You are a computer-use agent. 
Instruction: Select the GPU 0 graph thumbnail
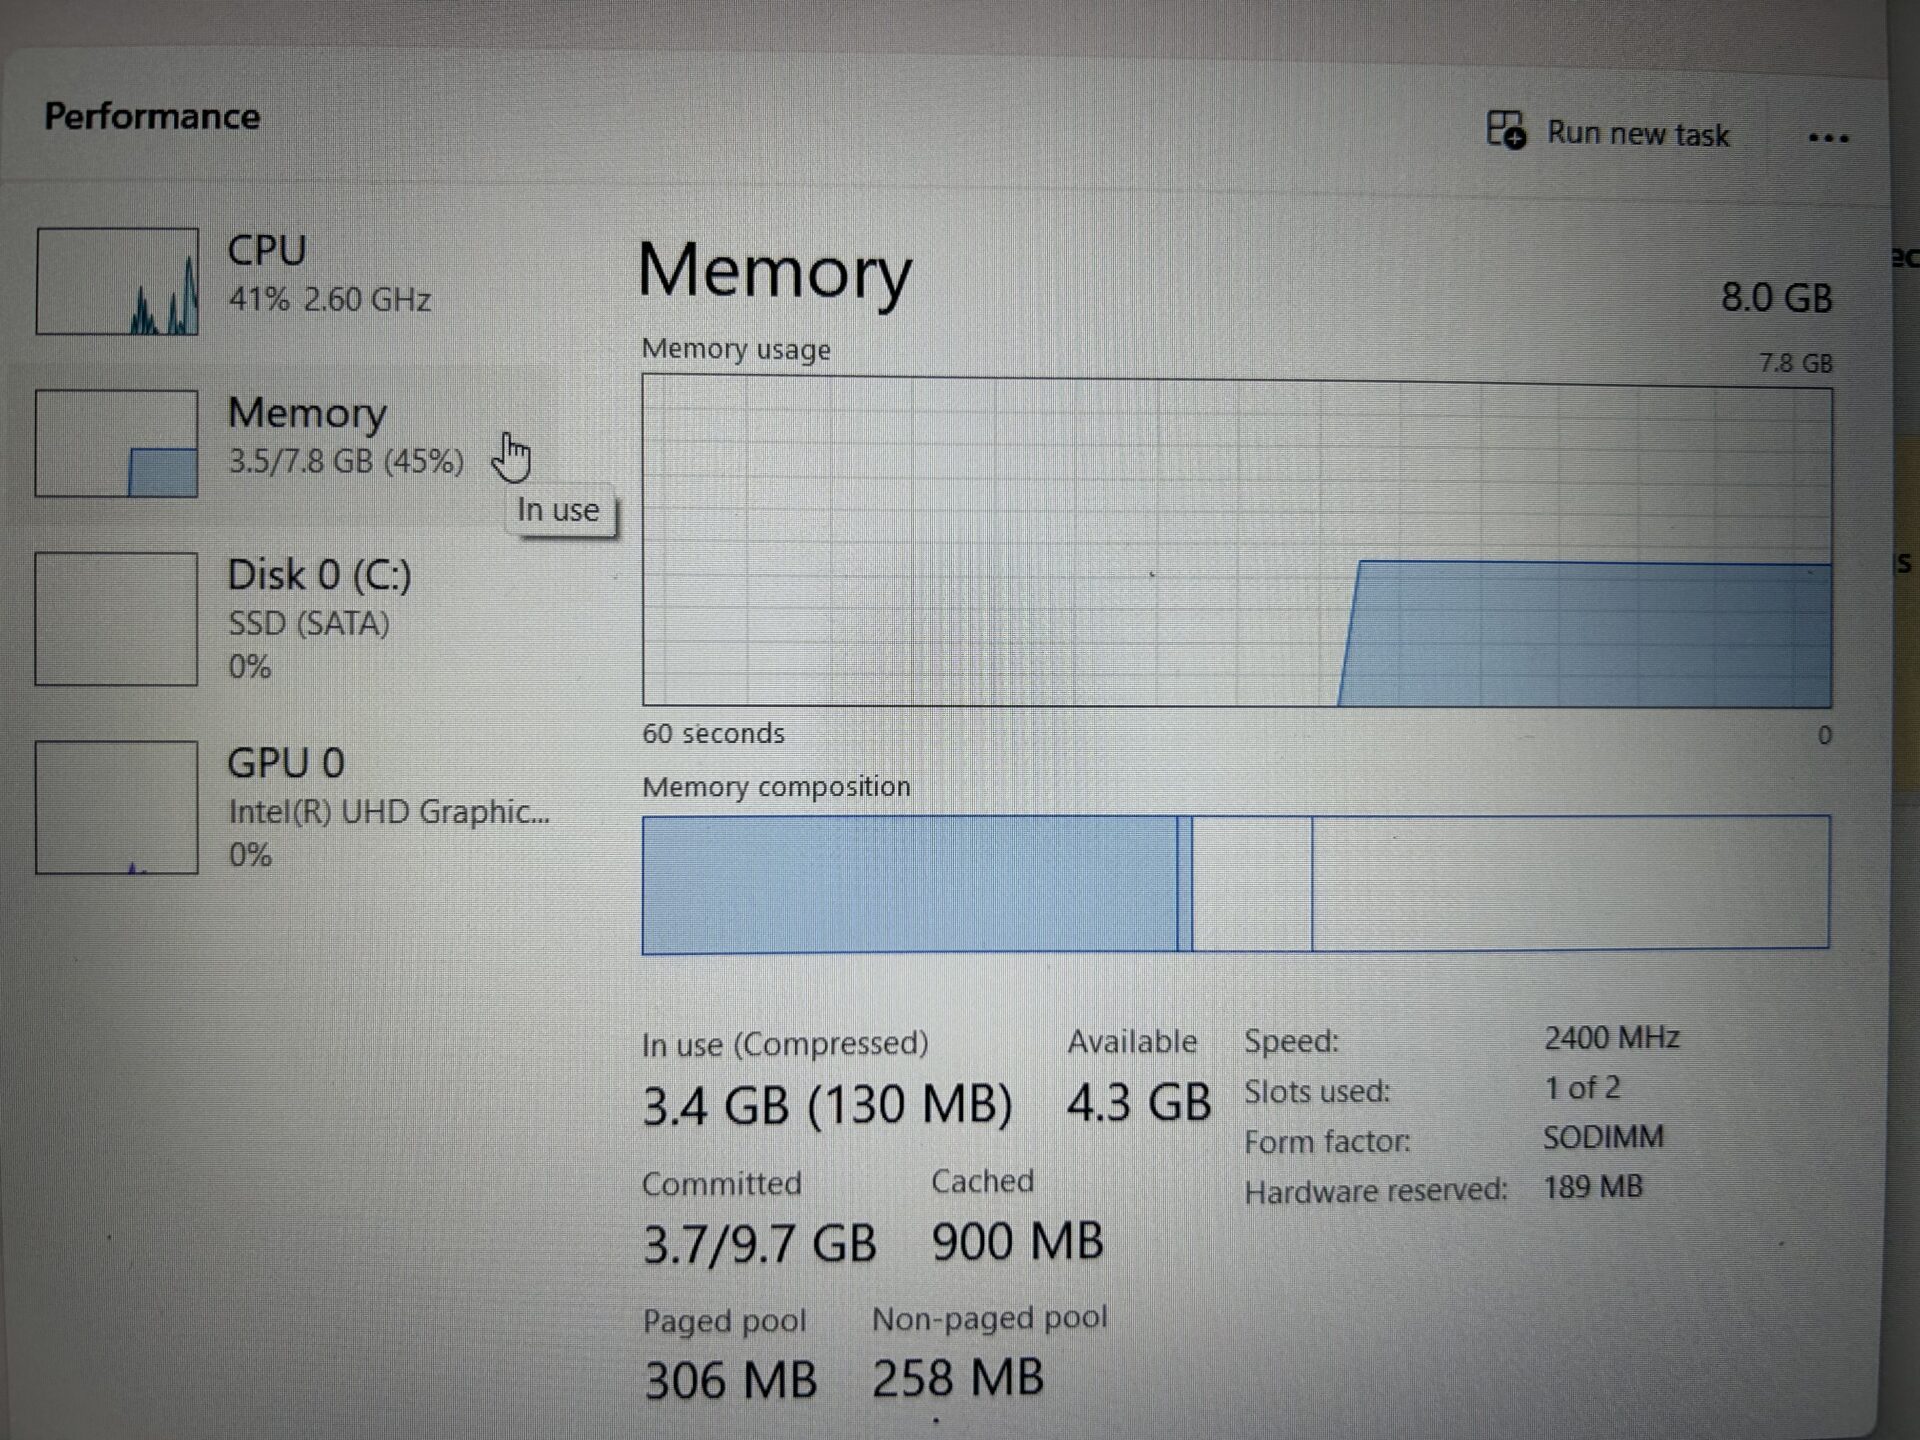point(117,807)
